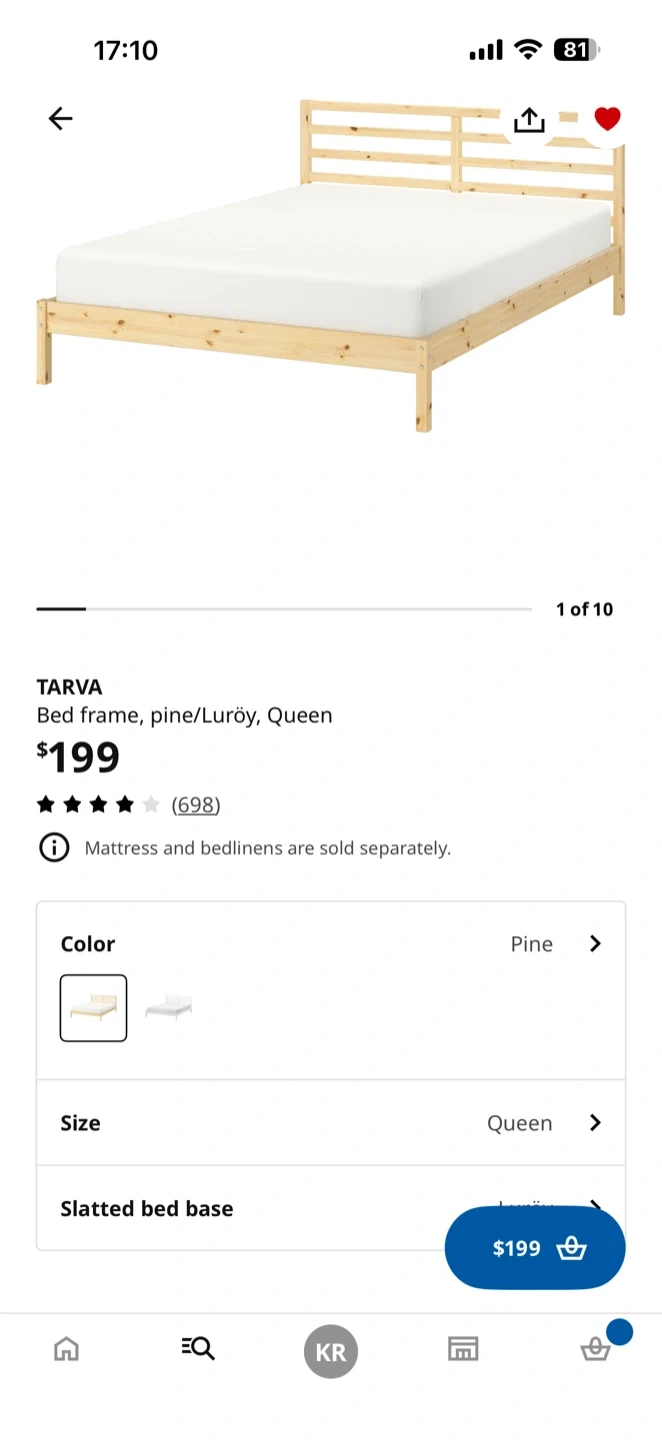662x1440 pixels.
Task: Tap the star rating row
Action: point(98,805)
